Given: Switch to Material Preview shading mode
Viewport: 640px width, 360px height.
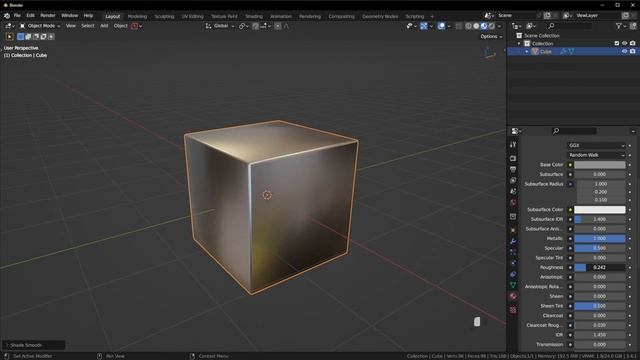Looking at the screenshot, I should point(484,26).
